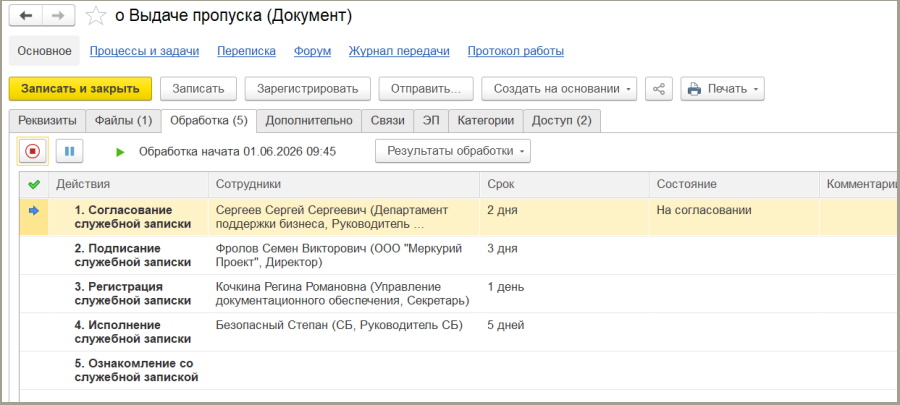The image size is (900, 405).
Task: Select the Основное section
Action: [x=44, y=51]
